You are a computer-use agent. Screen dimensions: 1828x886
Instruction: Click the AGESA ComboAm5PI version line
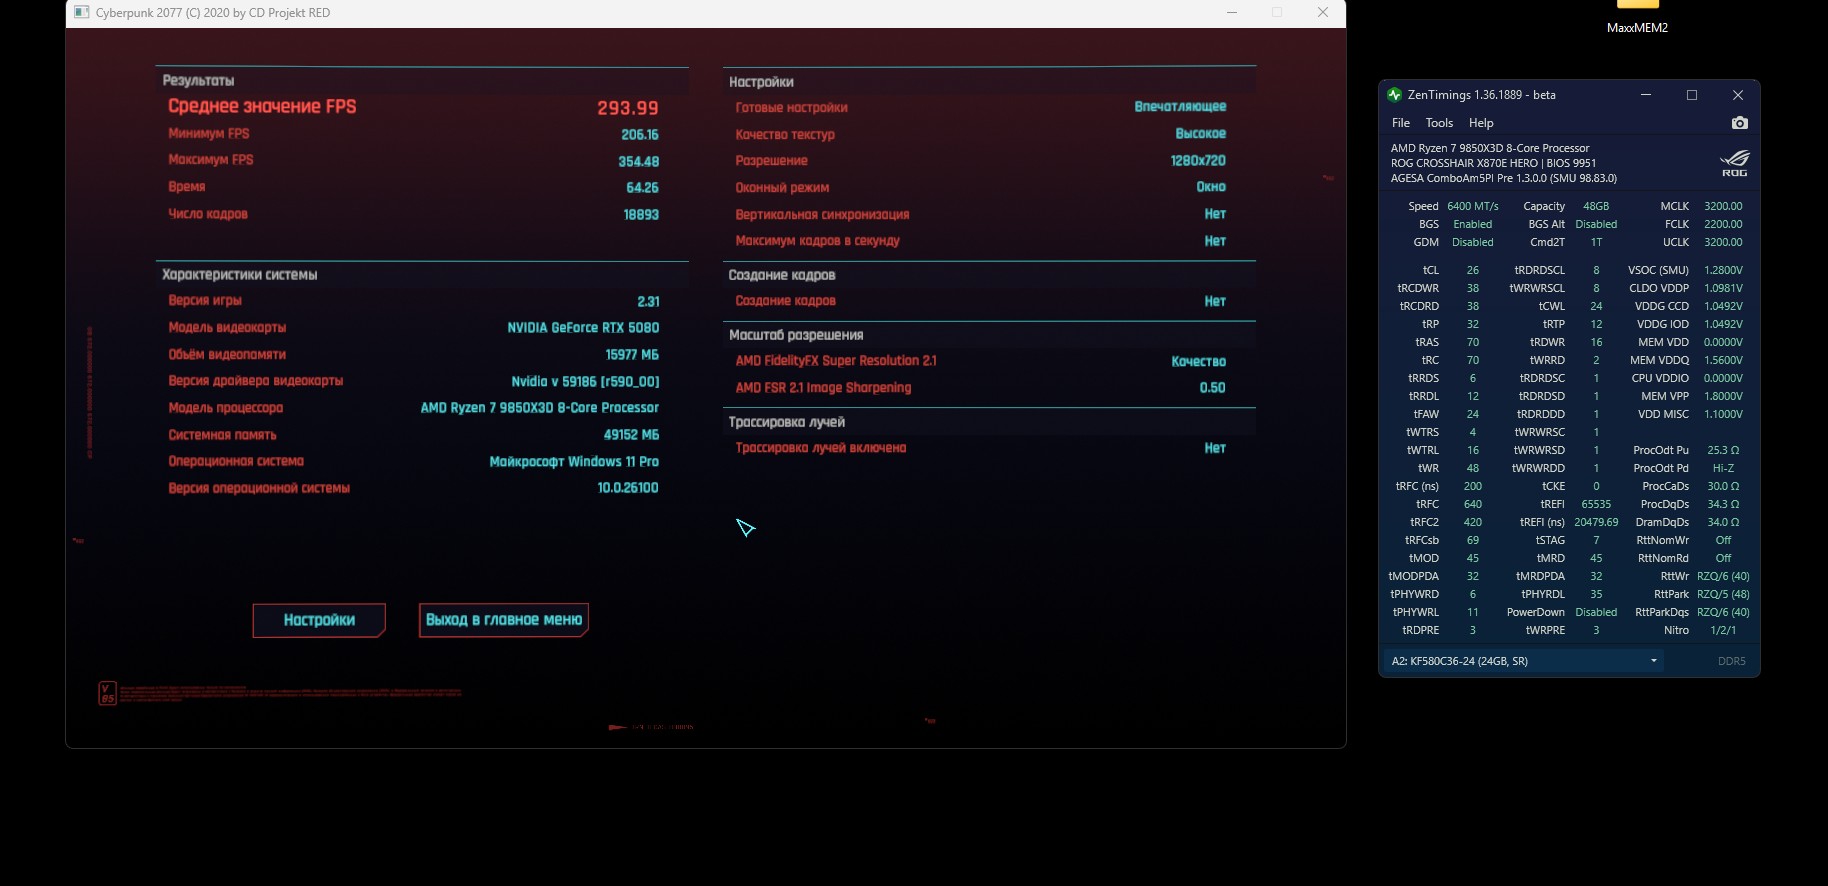1503,178
